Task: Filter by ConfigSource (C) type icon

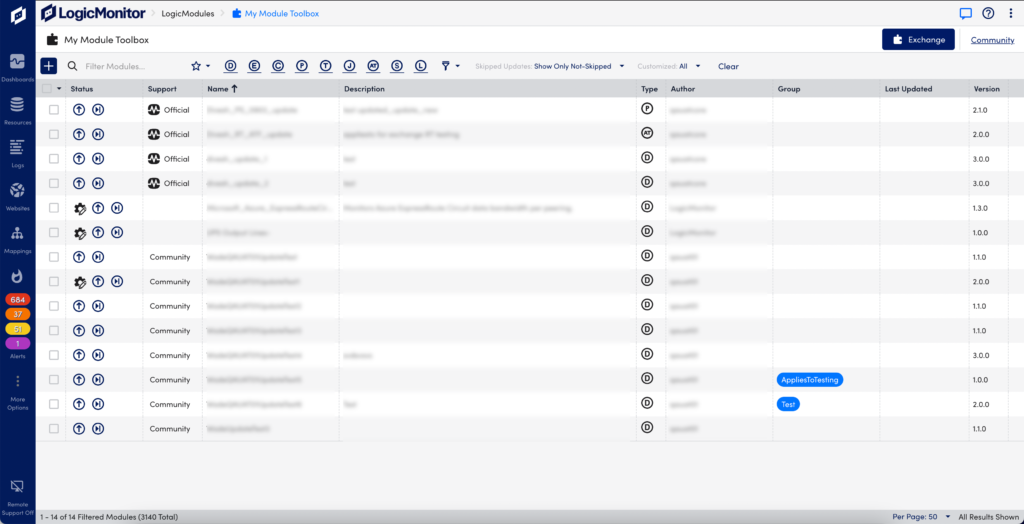Action: click(278, 66)
